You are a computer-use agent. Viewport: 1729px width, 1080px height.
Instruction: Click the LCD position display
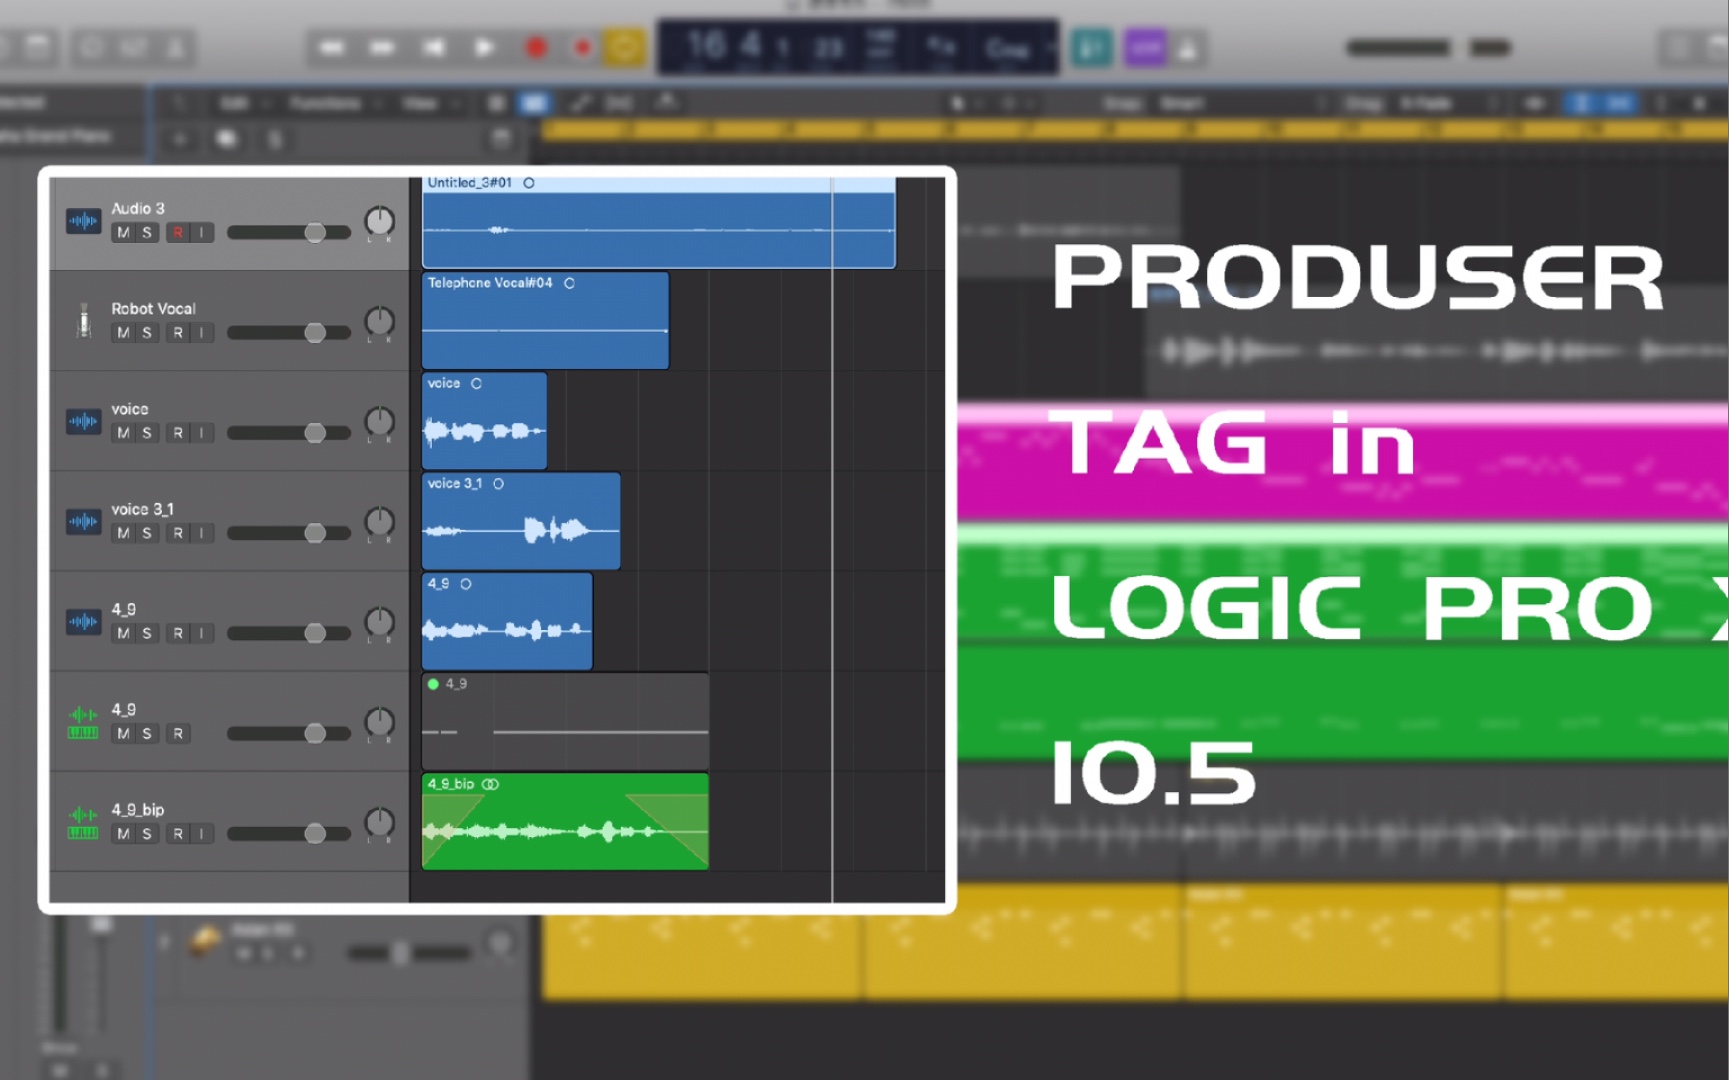point(765,47)
